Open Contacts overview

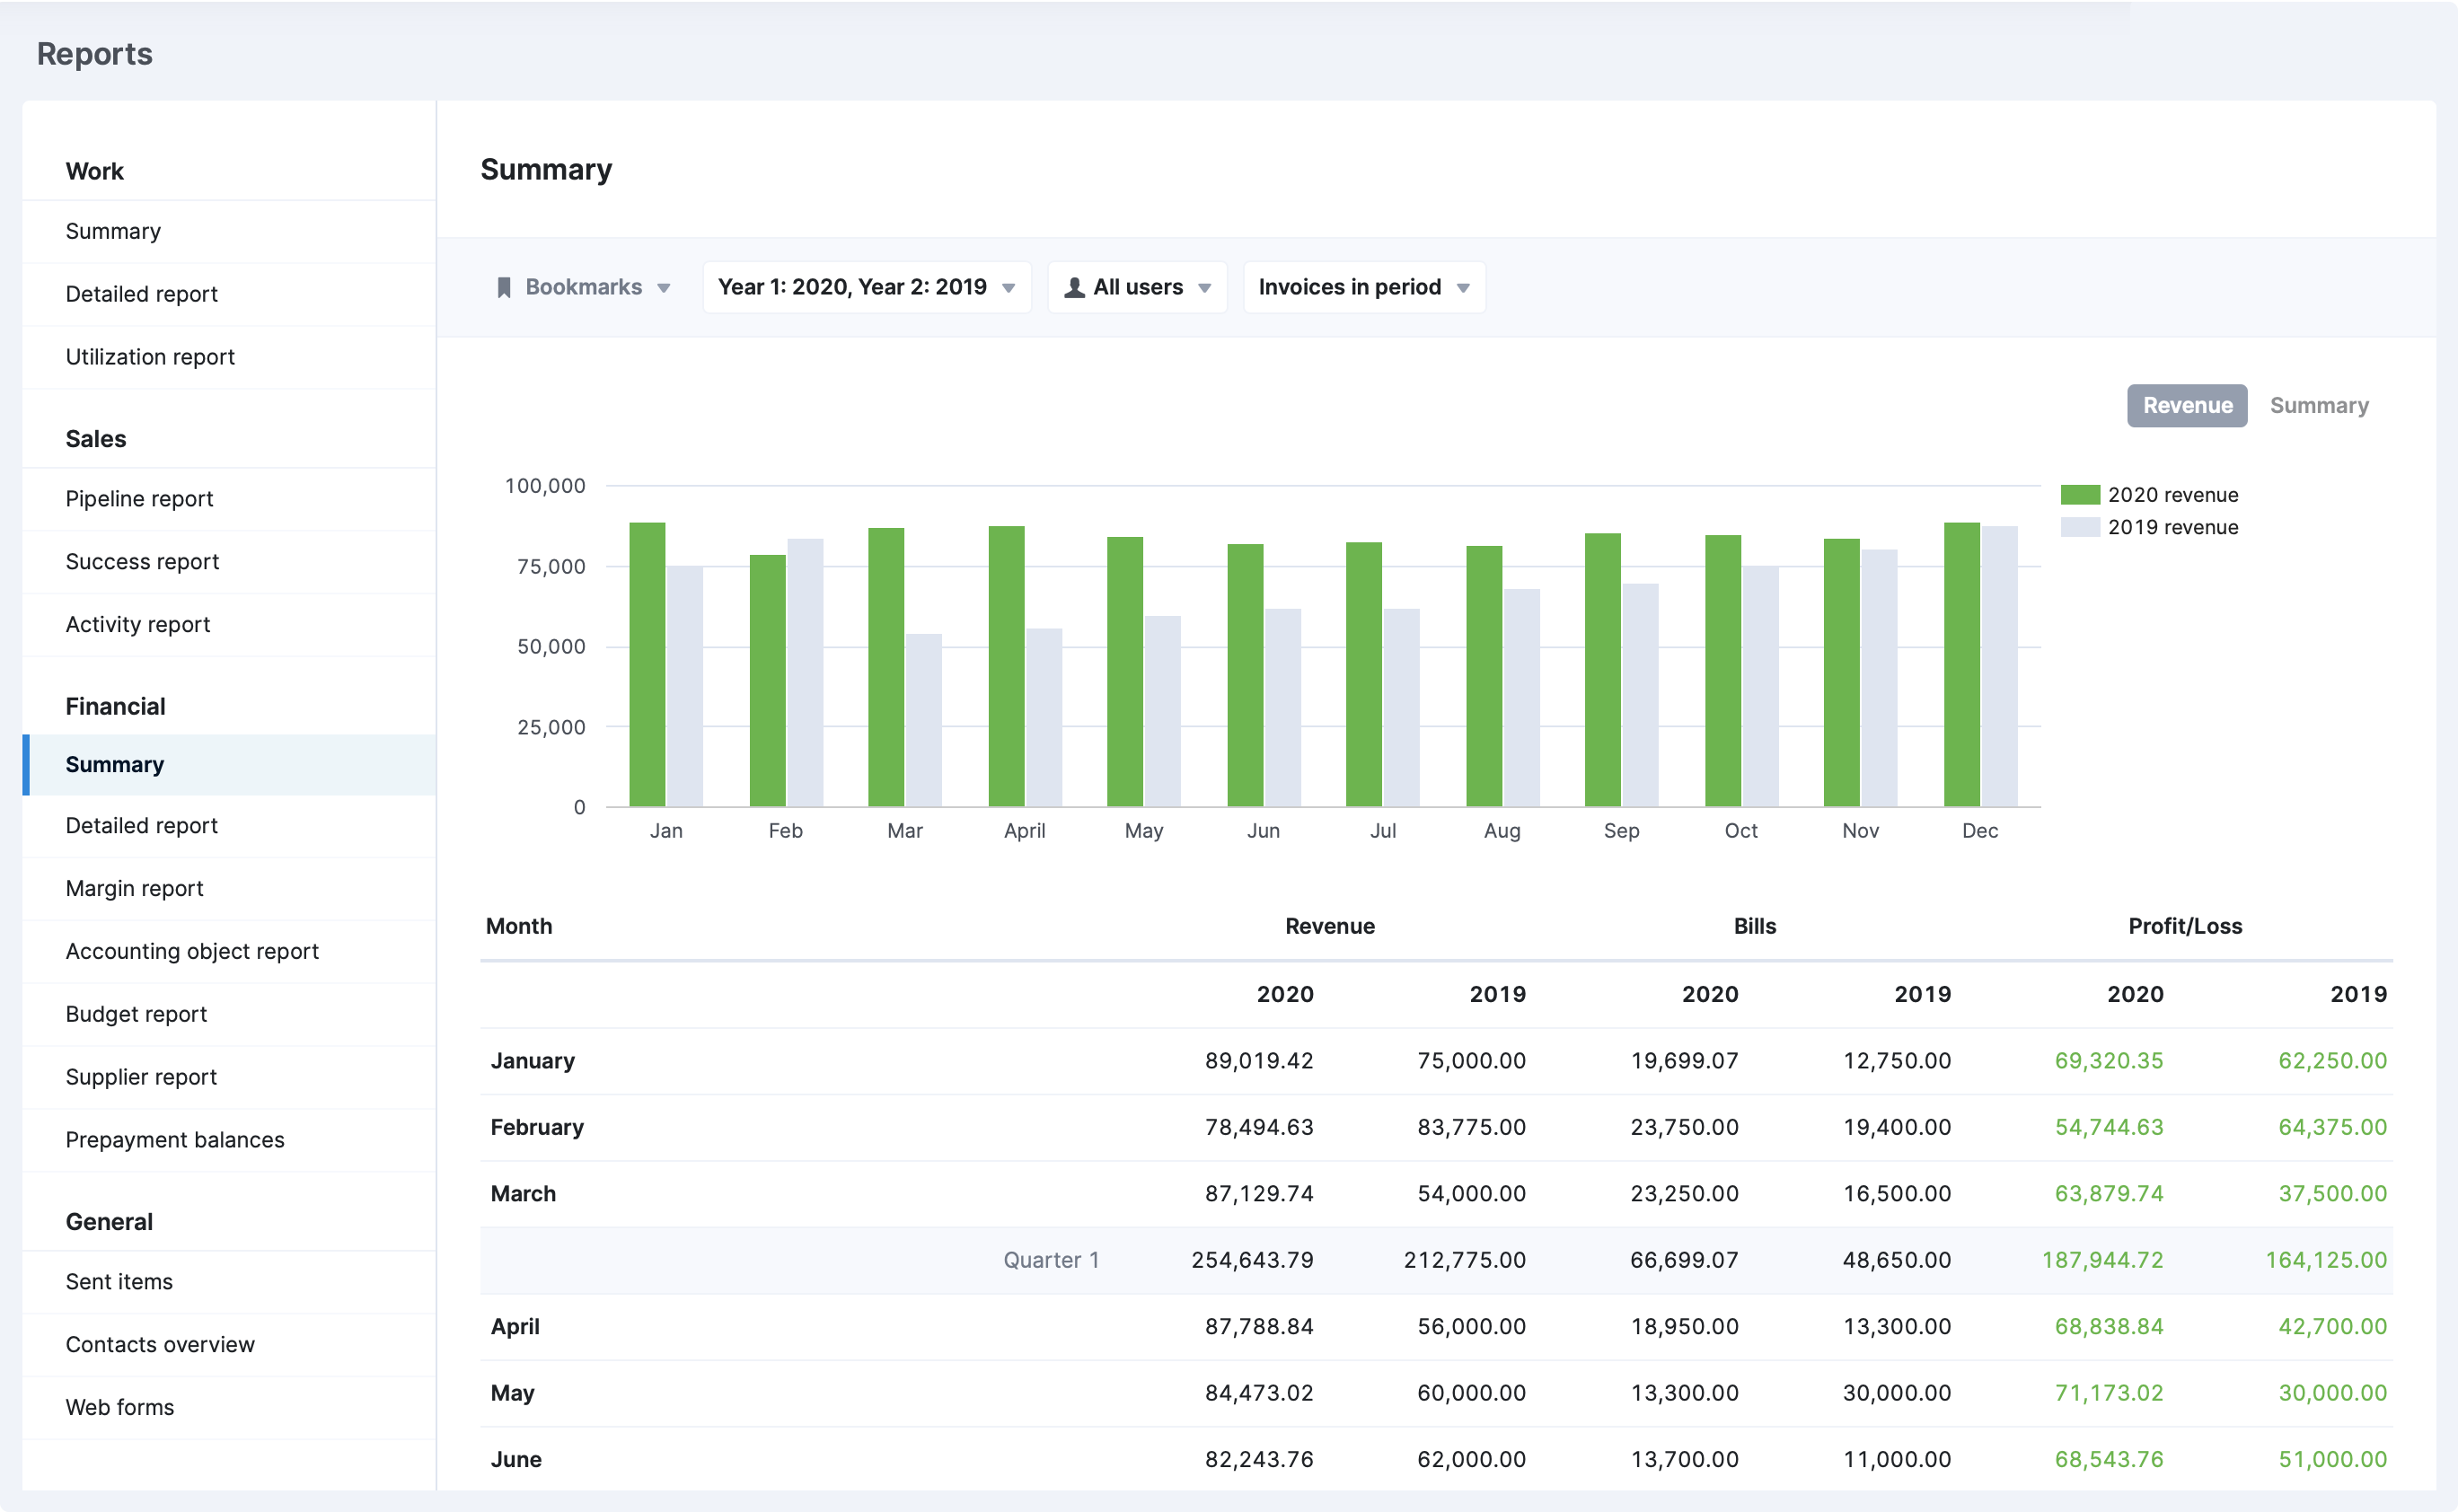229,1345
